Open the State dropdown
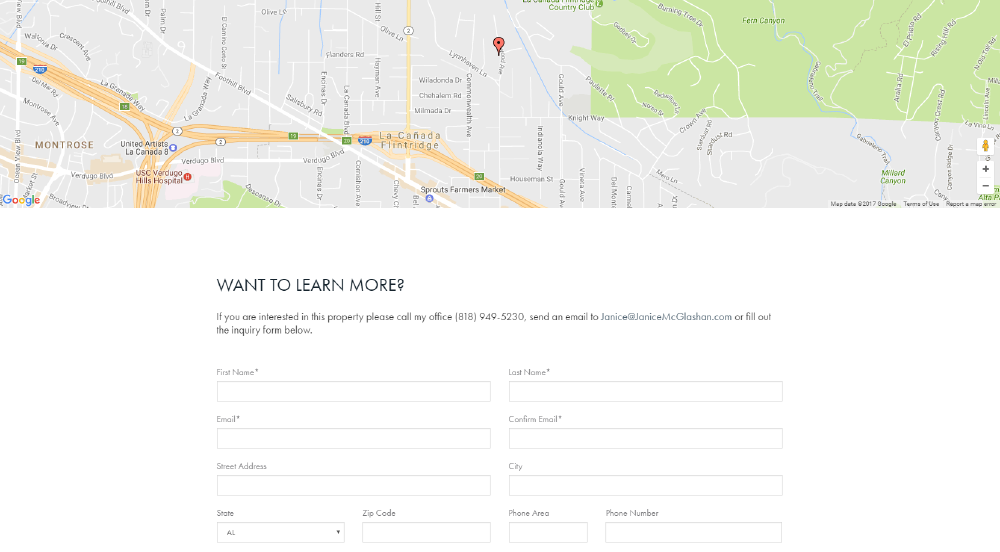Viewport: 1000px width, 552px height. pos(281,533)
